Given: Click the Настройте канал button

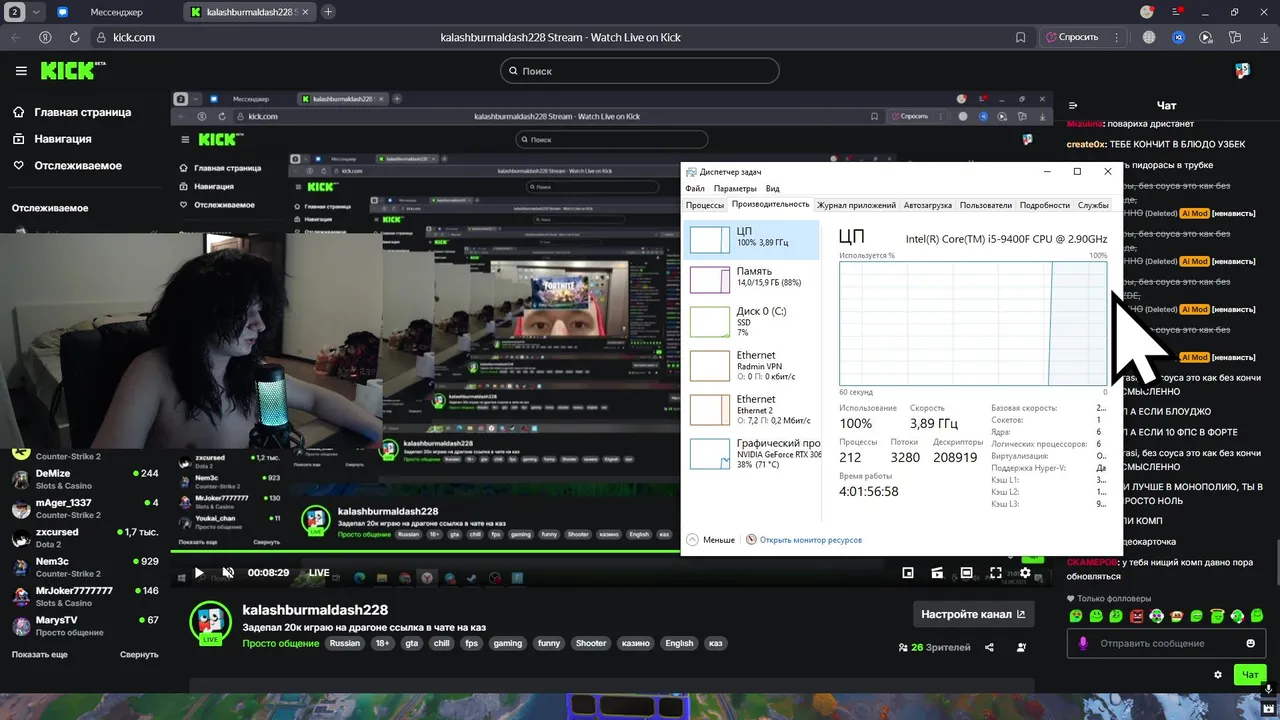Looking at the screenshot, I should pos(973,614).
